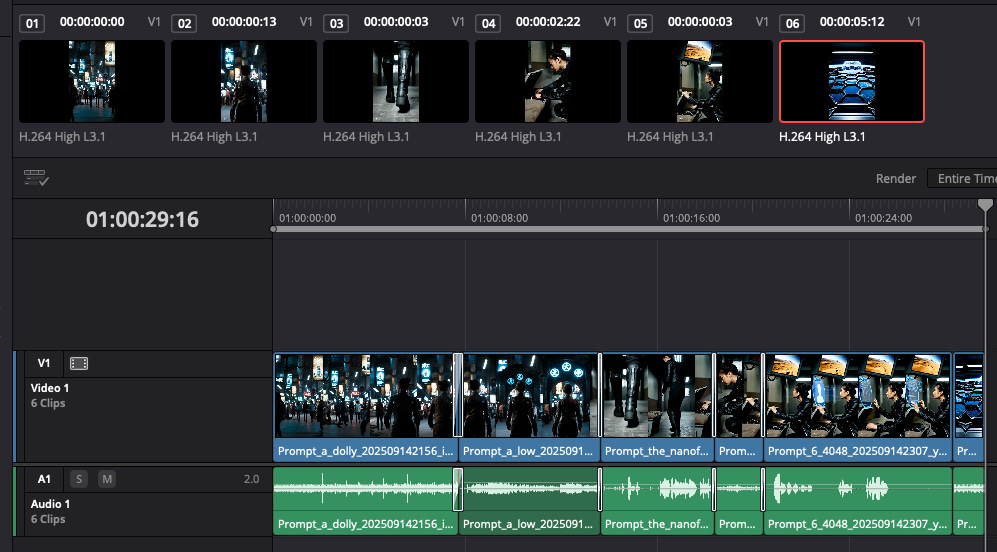
Task: Click the playhead marker on the ruler
Action: pos(985,205)
